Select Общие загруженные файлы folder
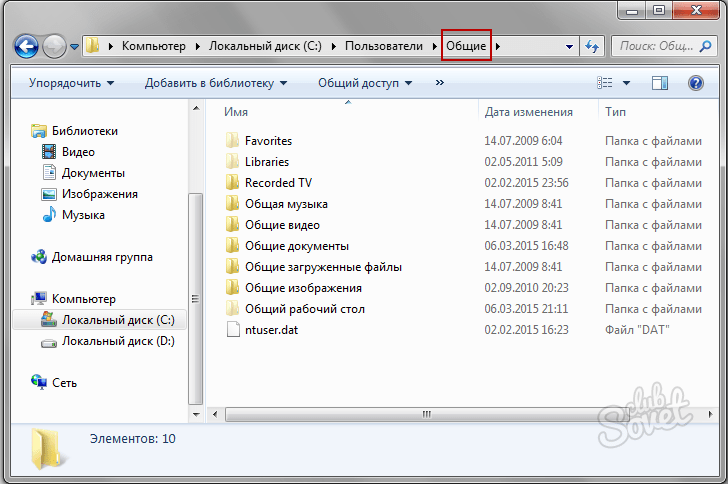The height and width of the screenshot is (484, 728). 323,267
